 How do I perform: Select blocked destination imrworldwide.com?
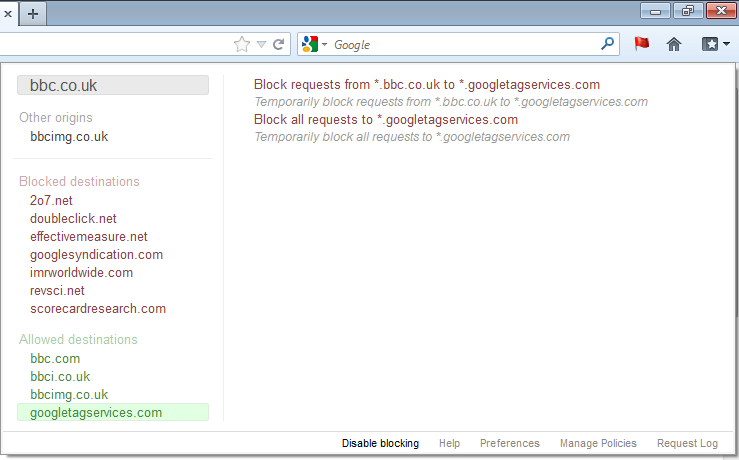pyautogui.click(x=81, y=273)
